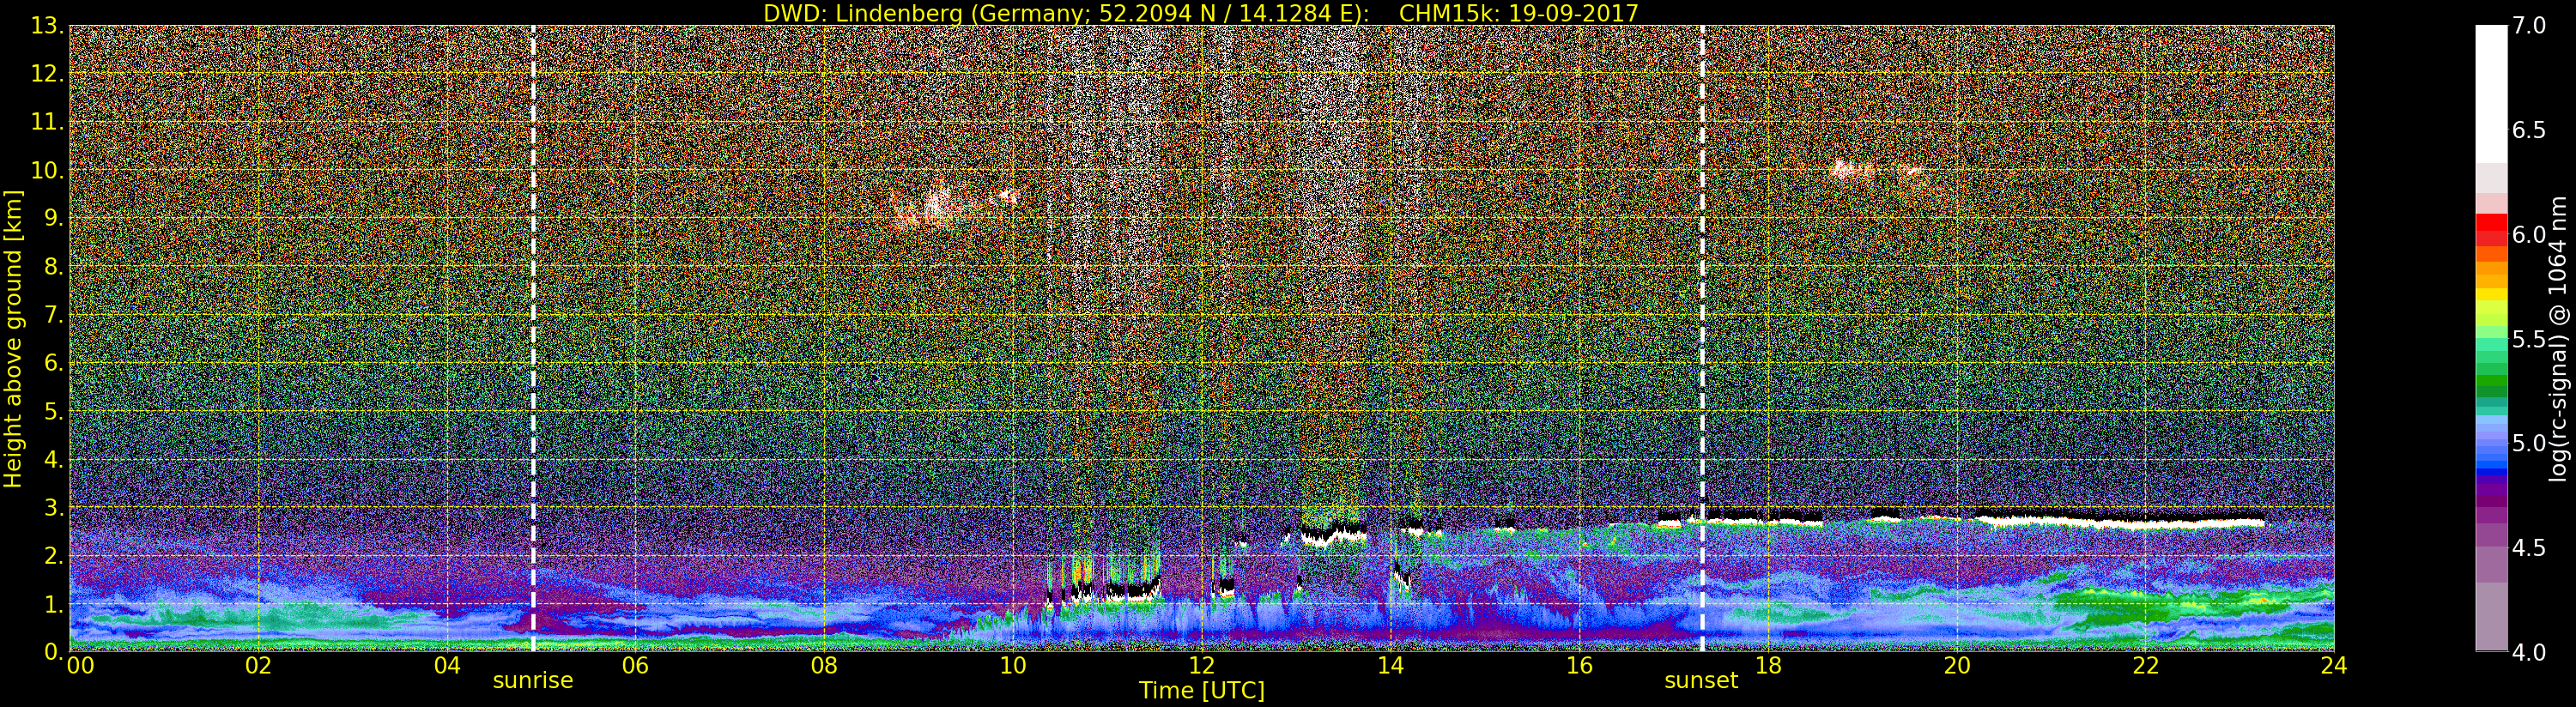Screen dimensions: 2576x707
Task: Click the white dashed sunrise marker line
Action: tap(533, 339)
